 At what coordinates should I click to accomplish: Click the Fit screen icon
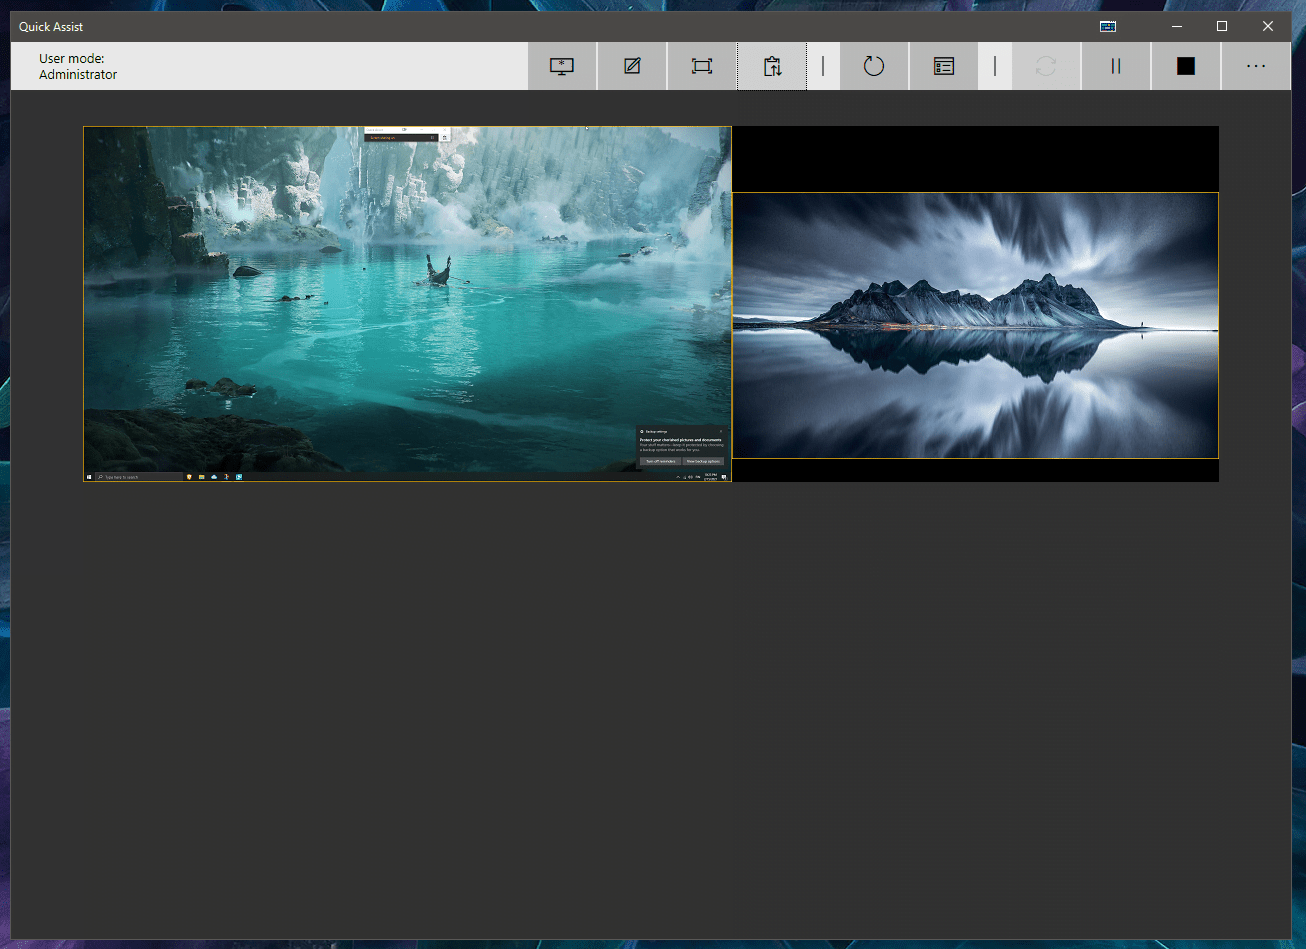pos(701,66)
